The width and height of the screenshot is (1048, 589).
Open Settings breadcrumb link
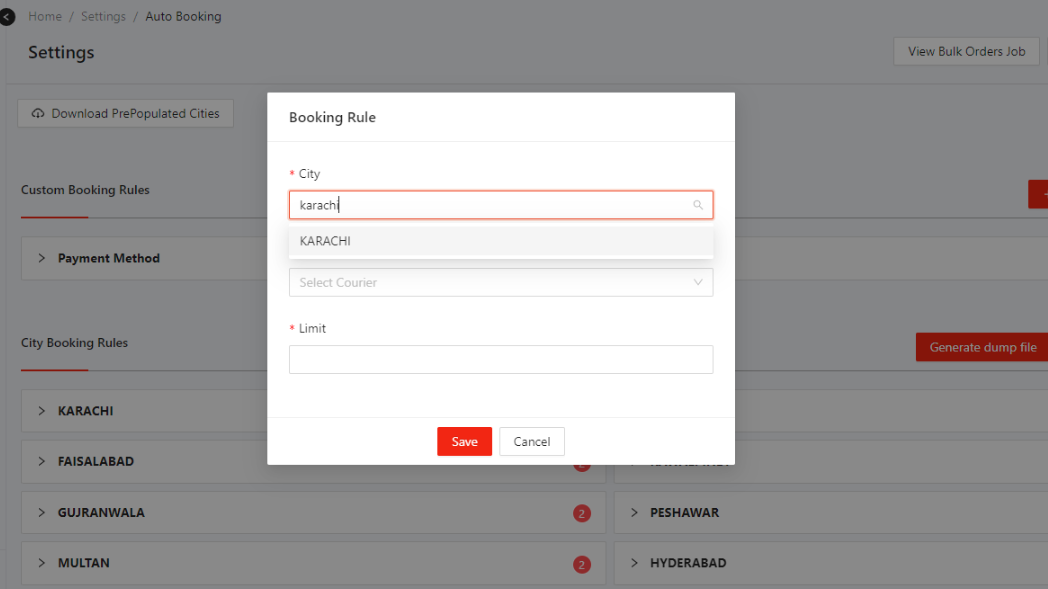click(x=103, y=17)
